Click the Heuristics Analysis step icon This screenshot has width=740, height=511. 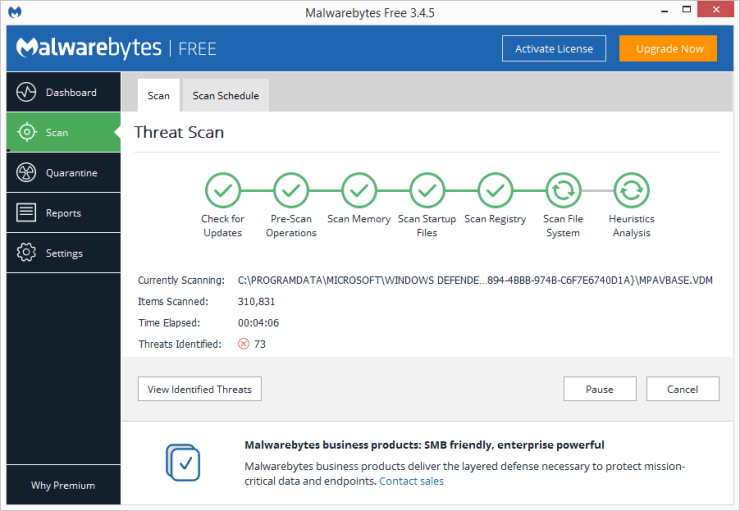[x=630, y=189]
